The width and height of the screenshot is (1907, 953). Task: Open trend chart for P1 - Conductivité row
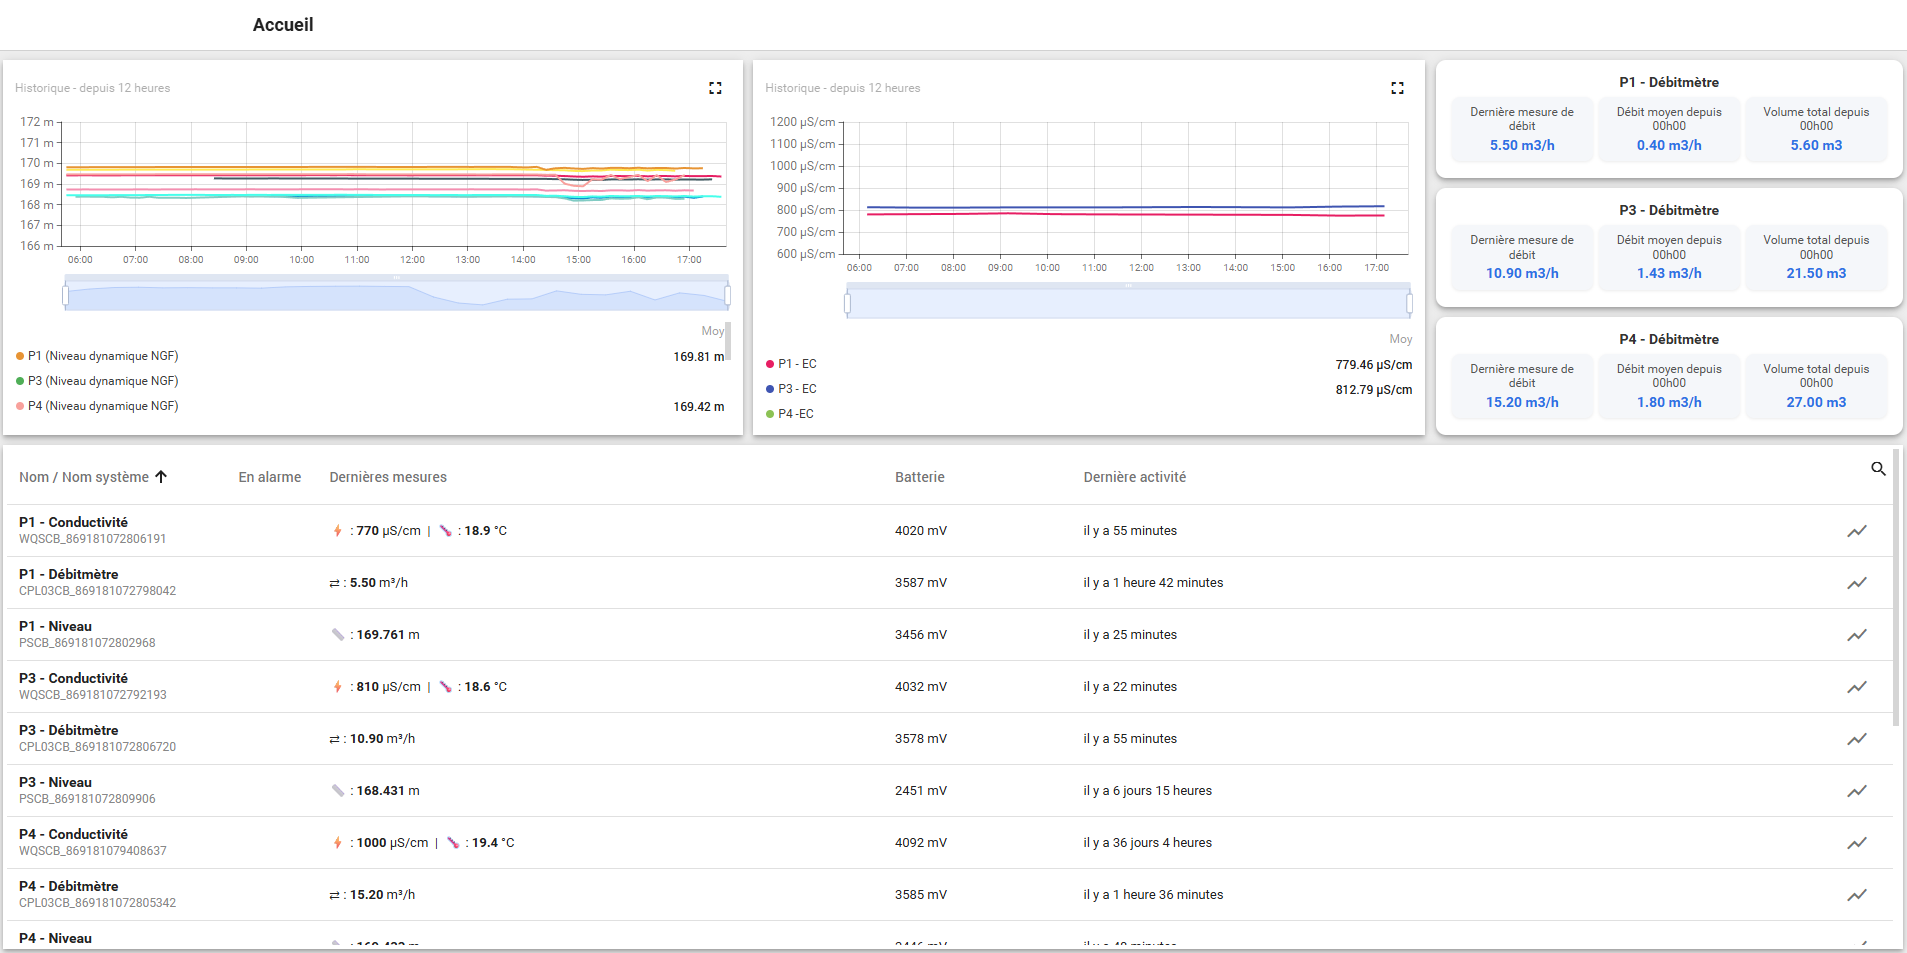pos(1857,531)
